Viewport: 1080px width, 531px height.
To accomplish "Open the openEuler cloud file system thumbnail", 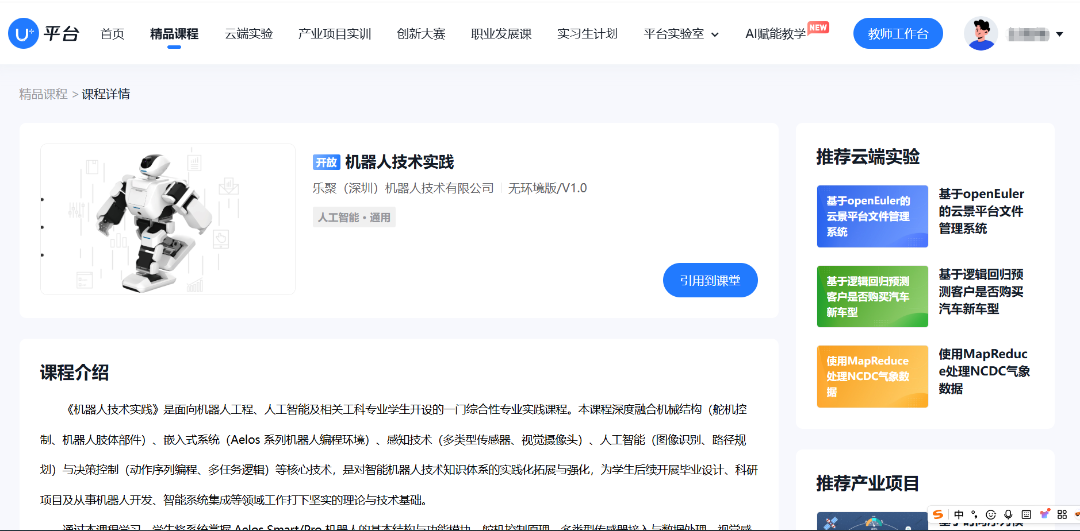I will coord(872,216).
